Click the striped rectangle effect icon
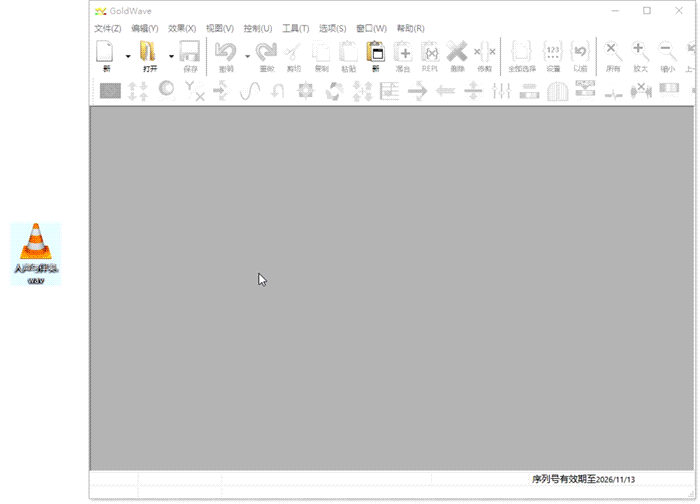 pyautogui.click(x=669, y=89)
